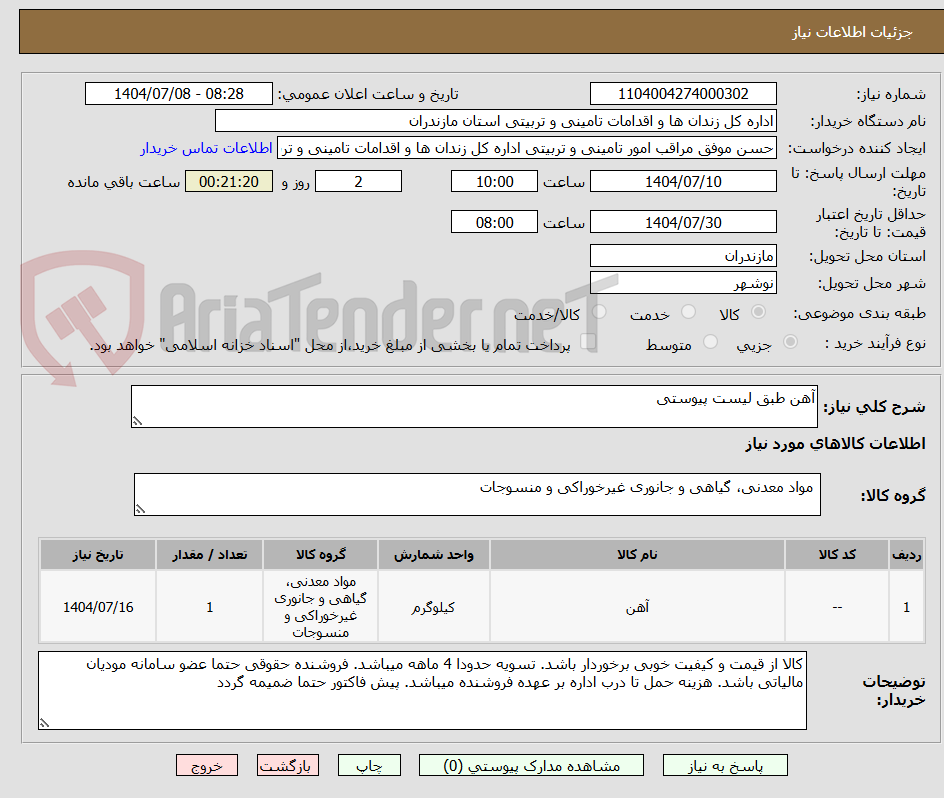Choose the جزیی purchase type option
Viewport: 944px width, 798px height.
[x=790, y=341]
